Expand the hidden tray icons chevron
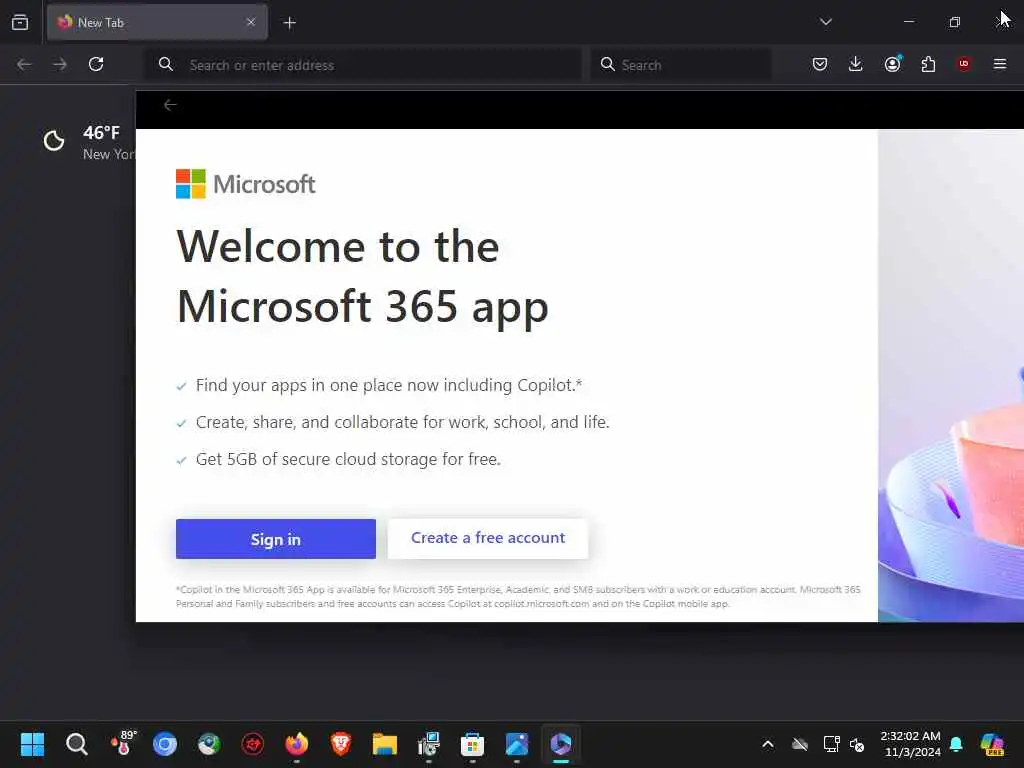Viewport: 1024px width, 768px height. click(x=768, y=744)
